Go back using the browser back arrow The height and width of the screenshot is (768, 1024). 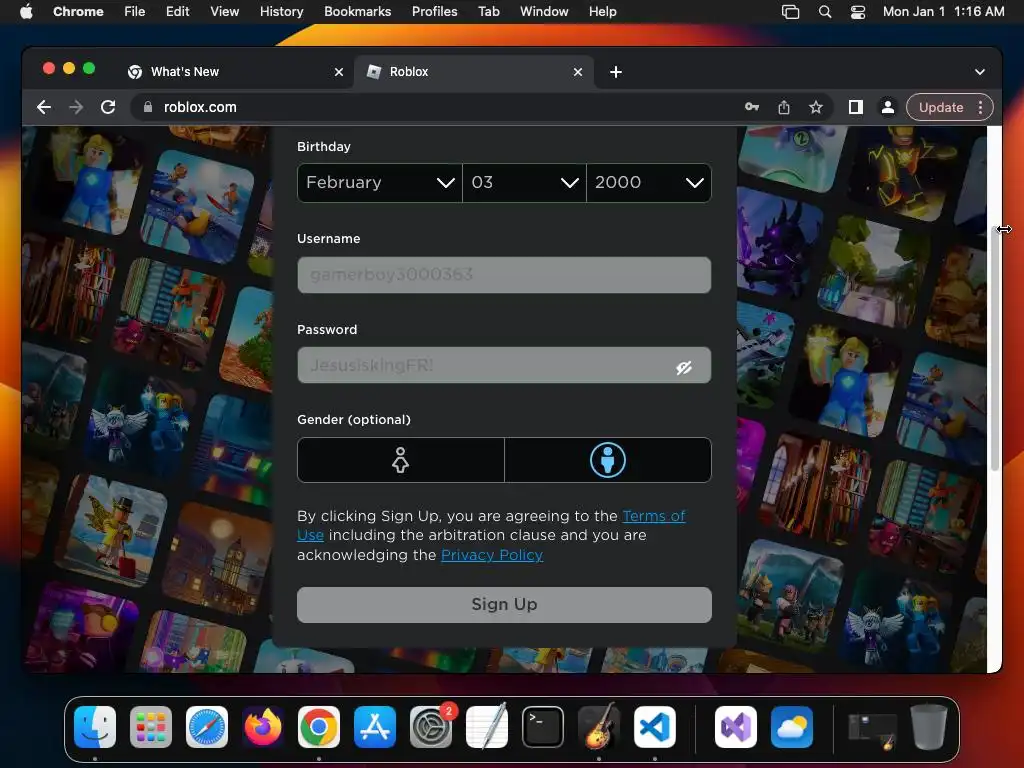tap(44, 107)
